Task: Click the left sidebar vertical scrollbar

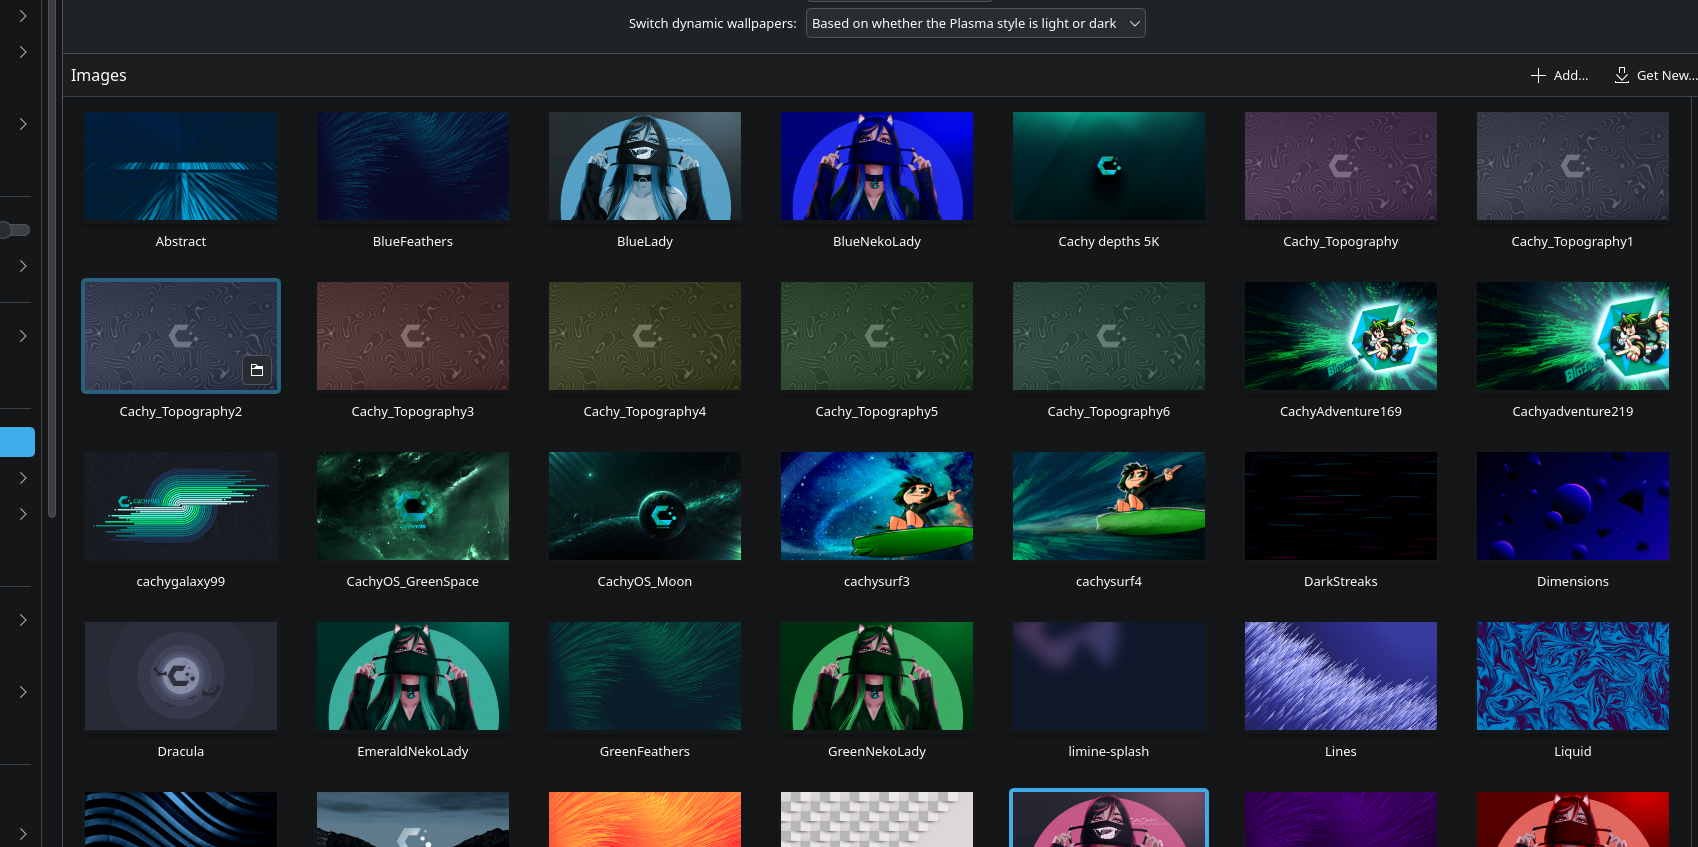Action: (x=51, y=260)
